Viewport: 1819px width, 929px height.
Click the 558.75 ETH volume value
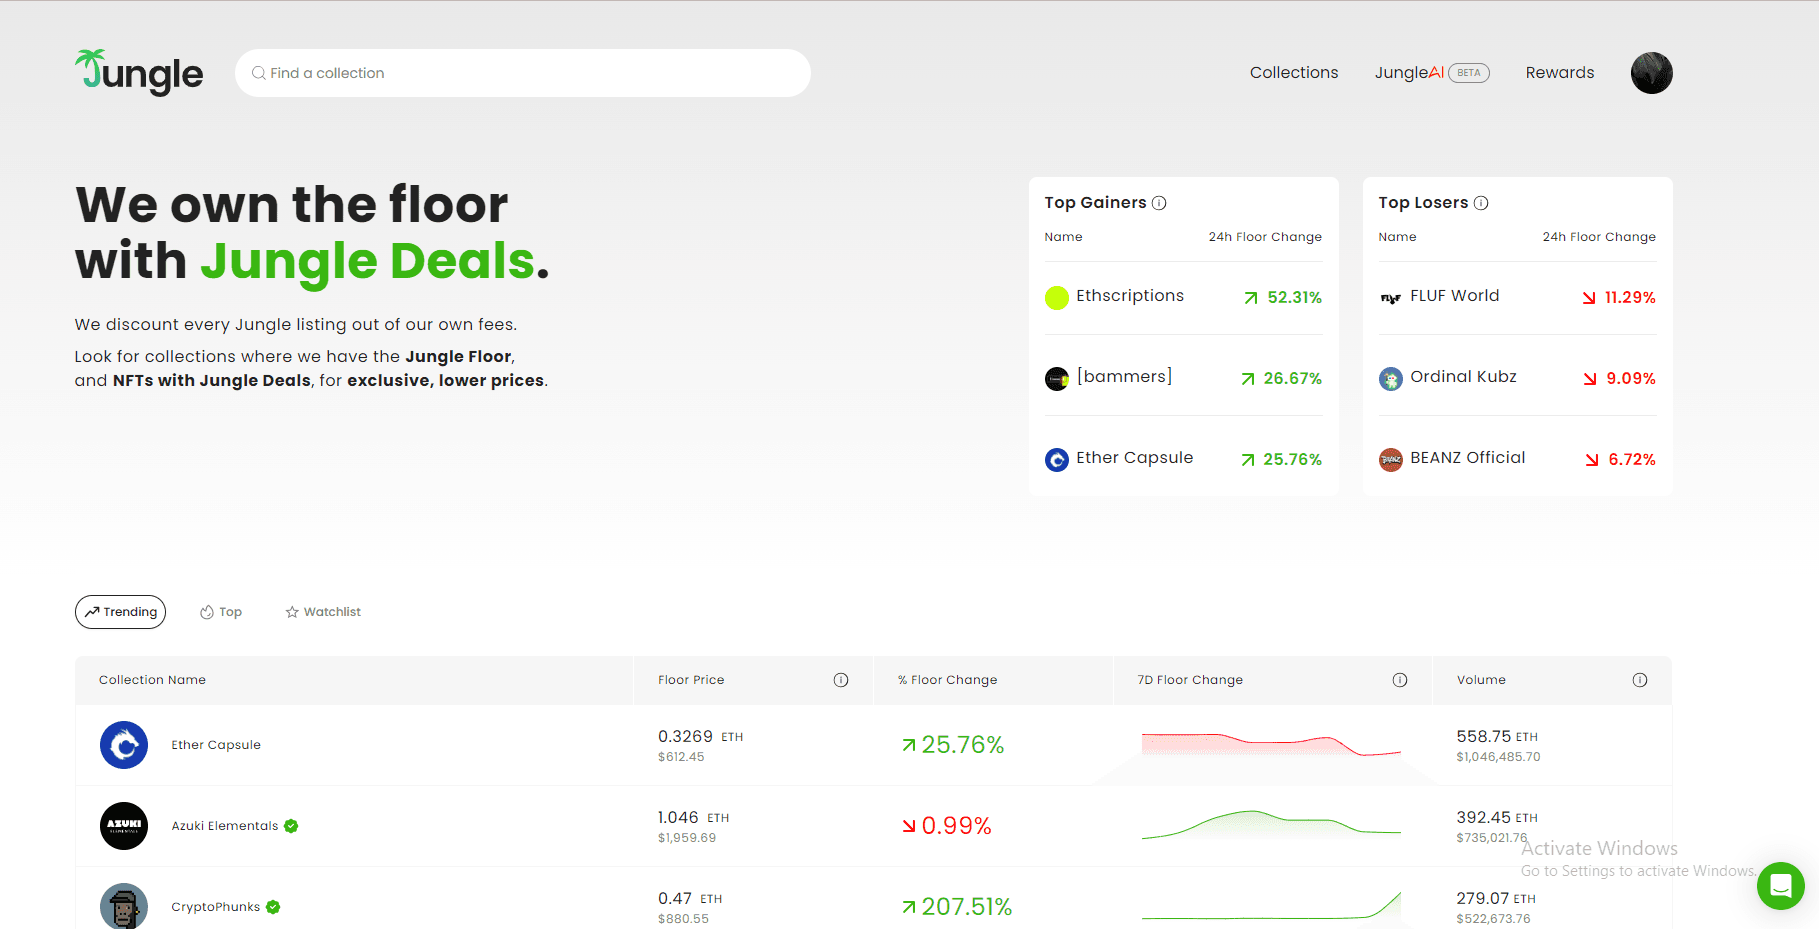point(1497,737)
